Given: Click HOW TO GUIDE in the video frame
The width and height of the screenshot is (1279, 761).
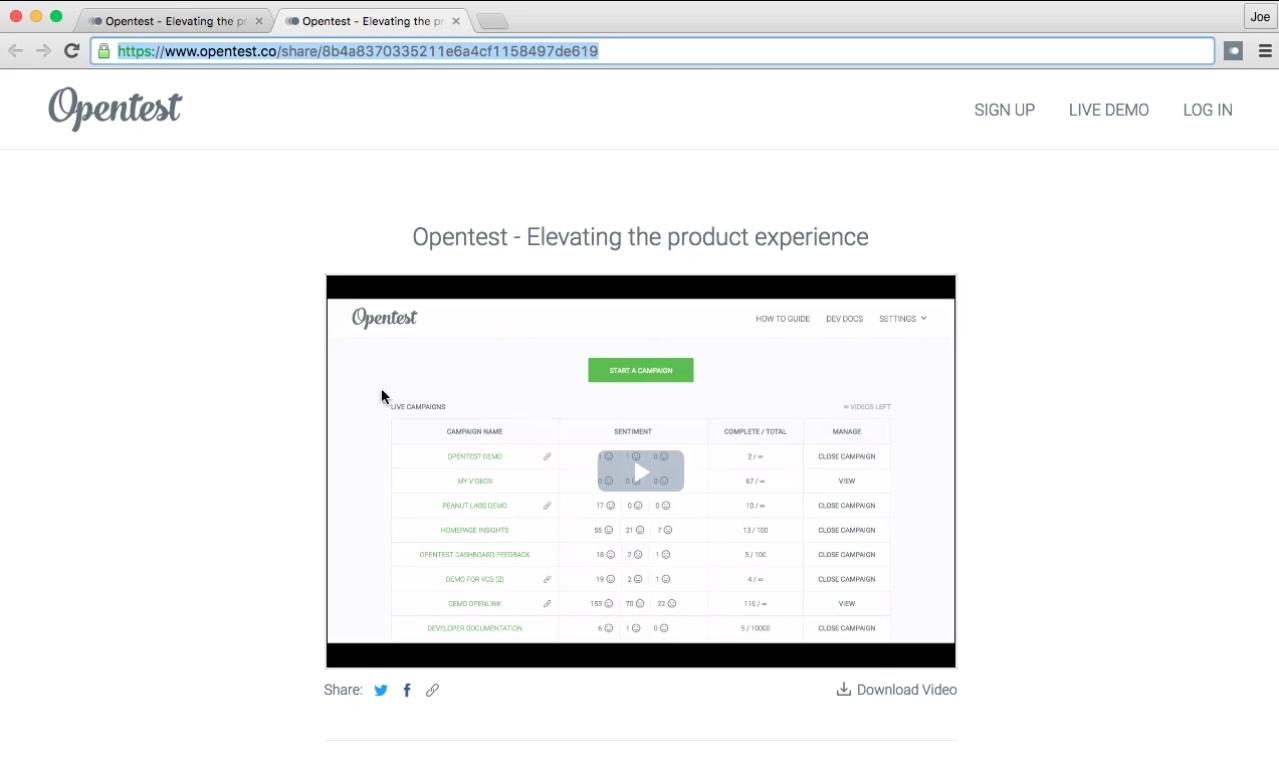Looking at the screenshot, I should click(x=783, y=319).
